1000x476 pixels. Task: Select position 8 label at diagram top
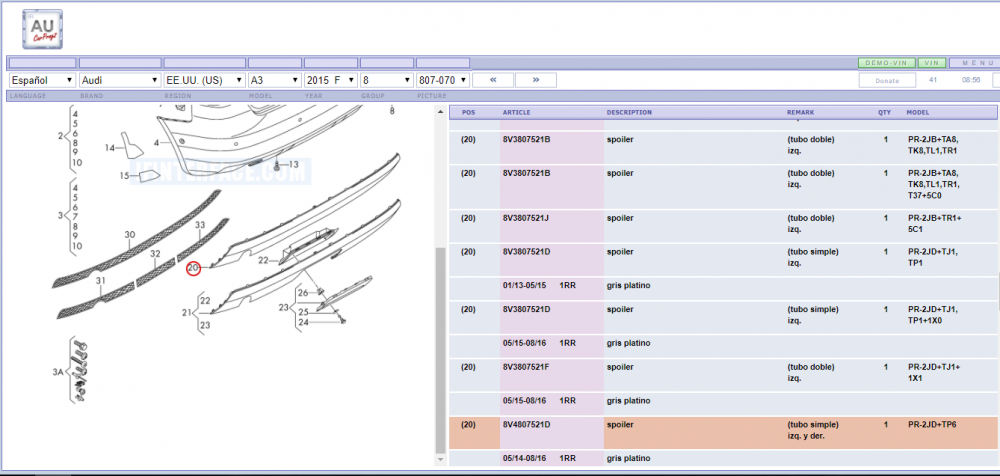point(392,111)
